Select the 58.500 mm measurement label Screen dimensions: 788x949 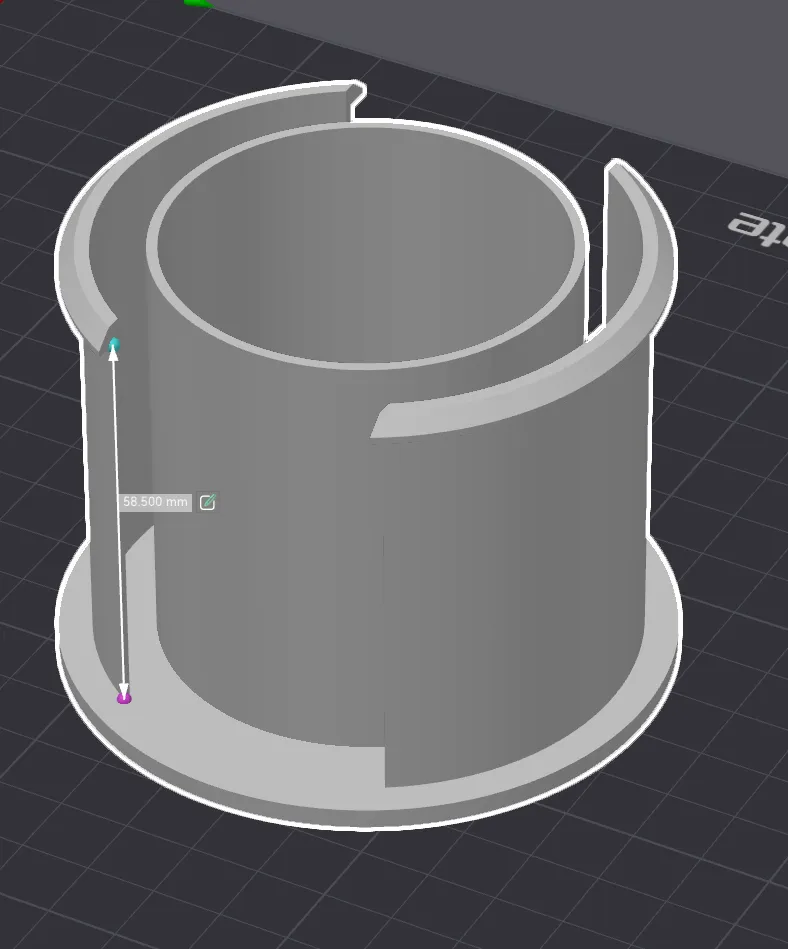pyautogui.click(x=155, y=502)
